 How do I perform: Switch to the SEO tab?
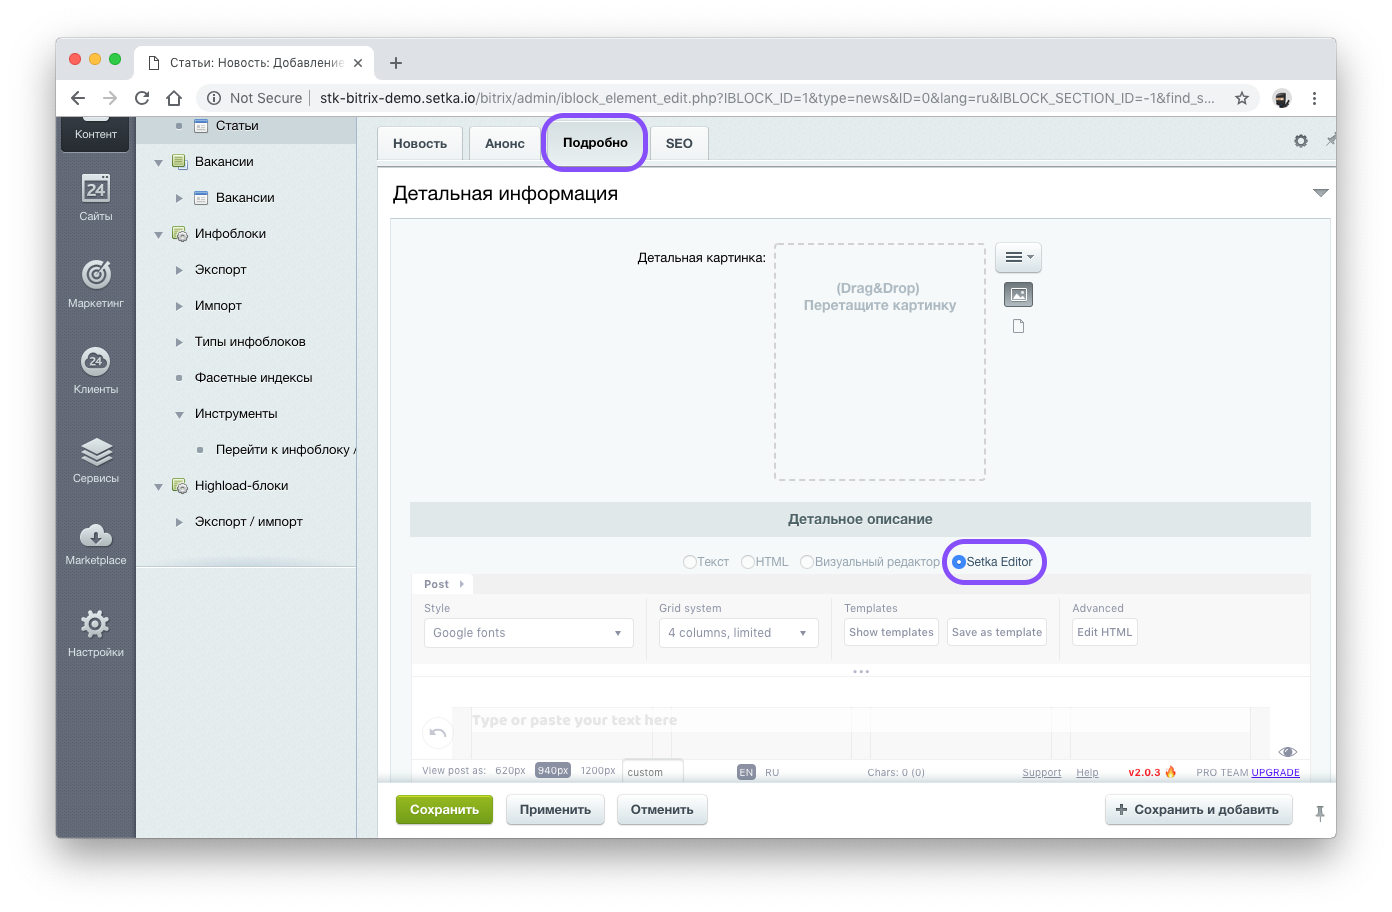pos(679,143)
